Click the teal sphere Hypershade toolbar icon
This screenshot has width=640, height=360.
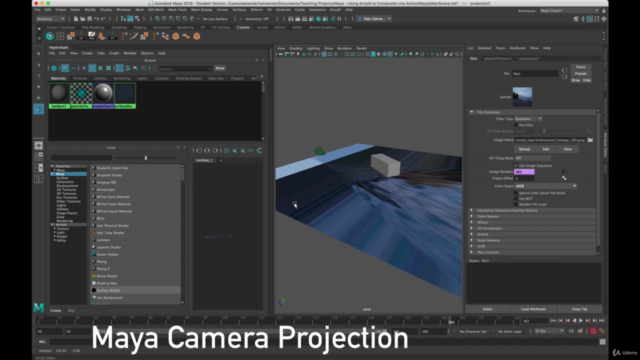[54, 69]
